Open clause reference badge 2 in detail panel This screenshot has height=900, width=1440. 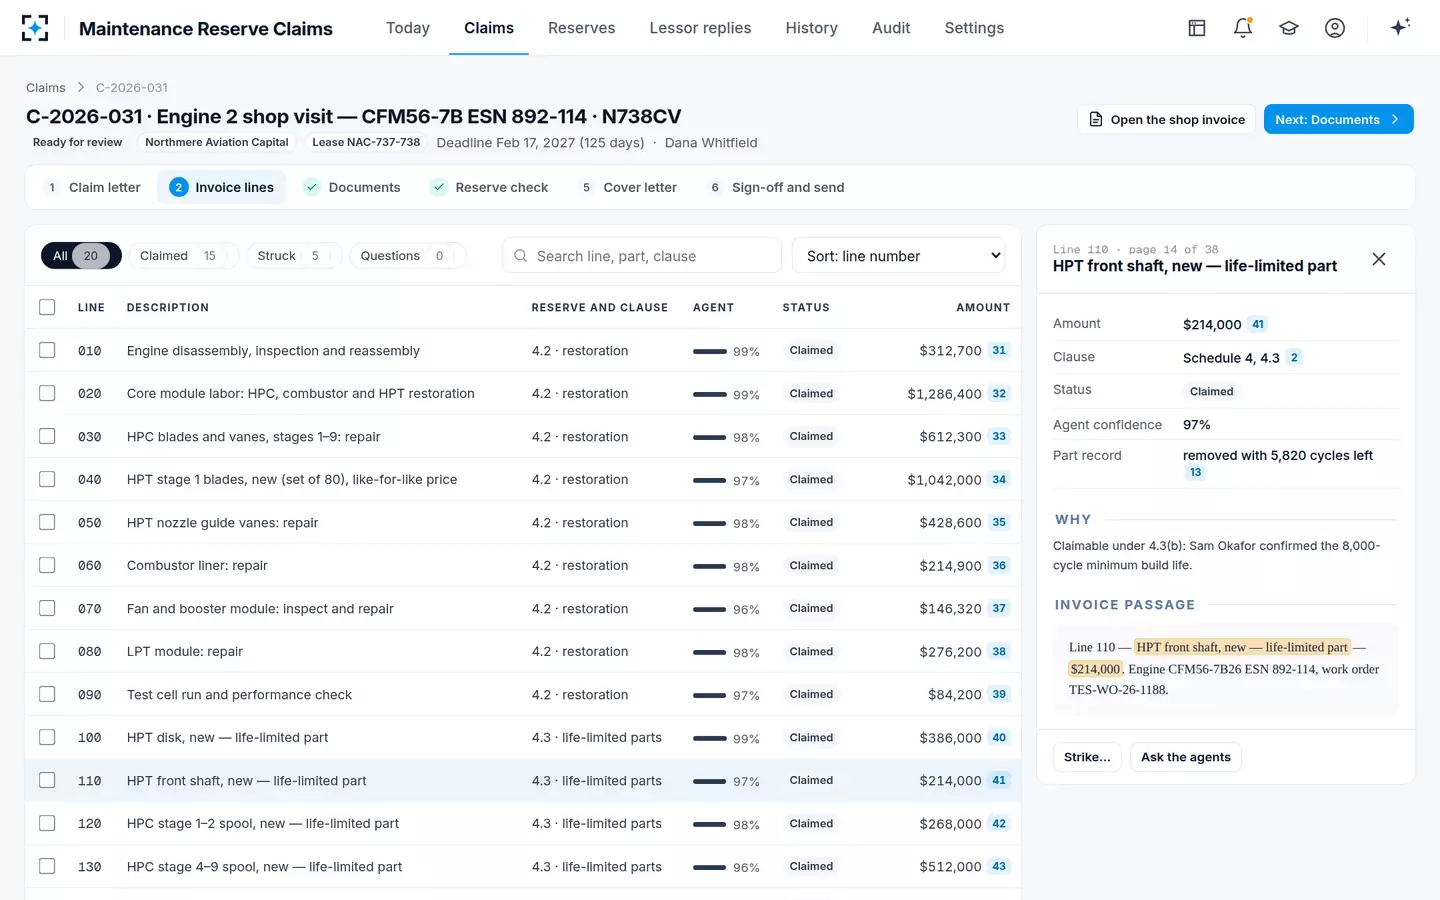point(1294,357)
